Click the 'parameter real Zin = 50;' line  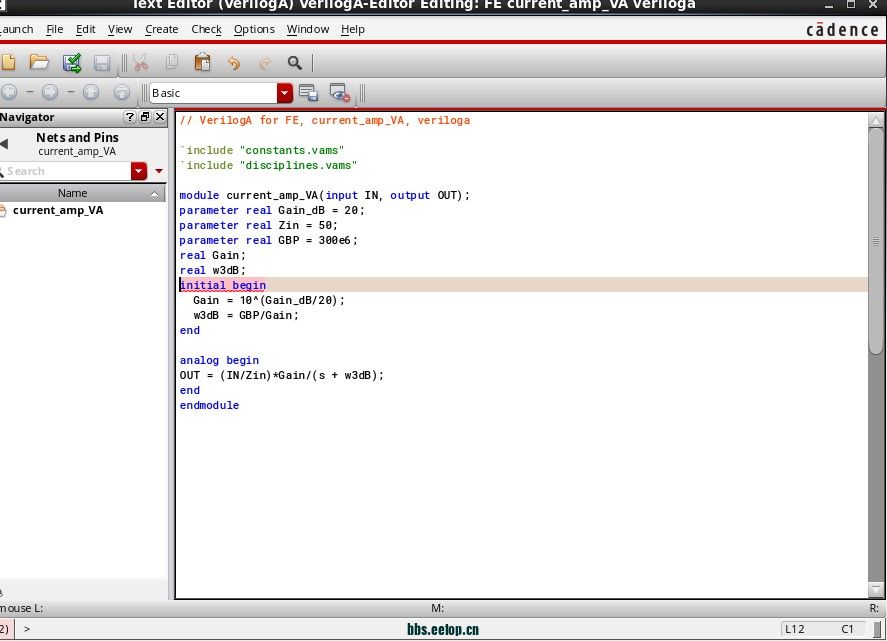pos(259,225)
